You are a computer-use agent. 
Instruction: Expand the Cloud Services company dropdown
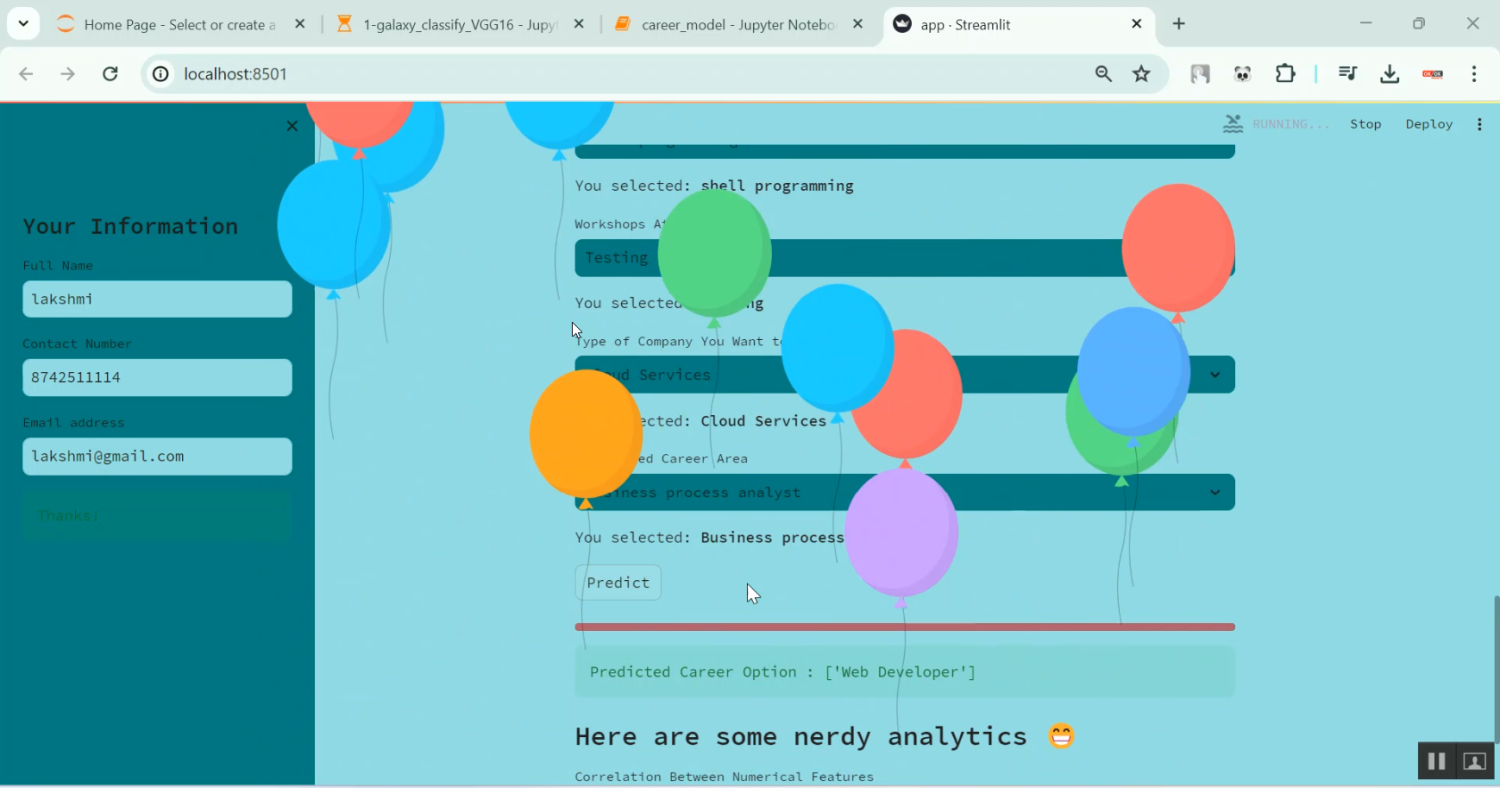point(1214,374)
